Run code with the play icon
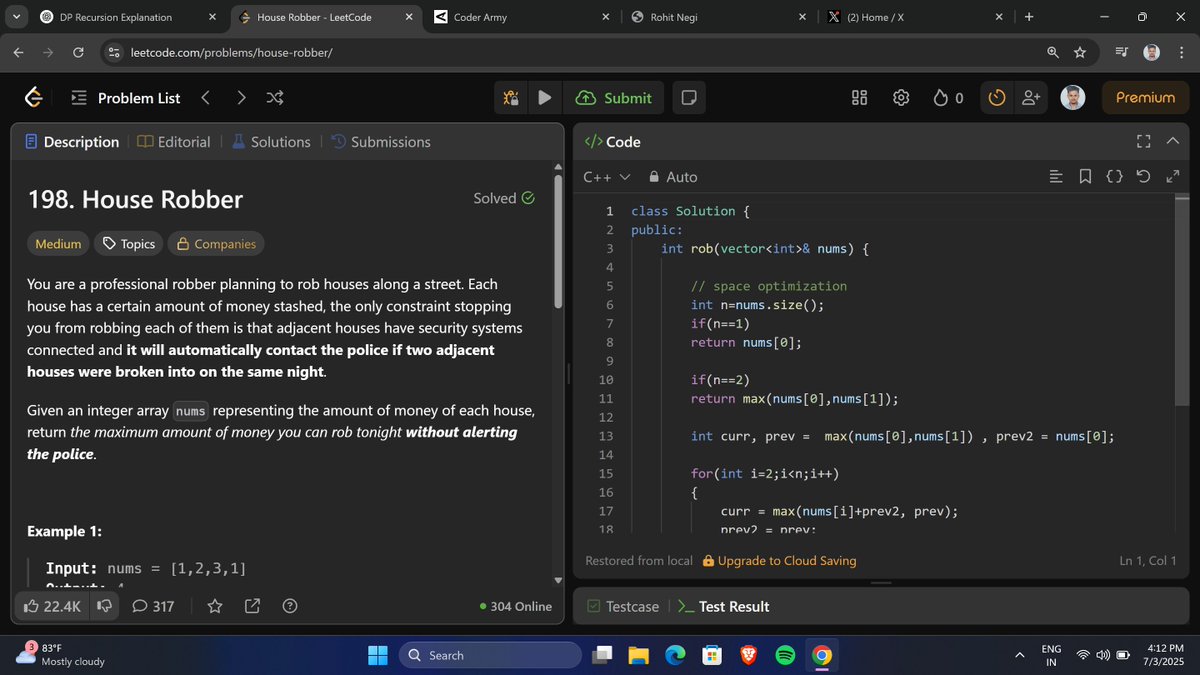Screen dimensions: 1200x675 (544, 98)
